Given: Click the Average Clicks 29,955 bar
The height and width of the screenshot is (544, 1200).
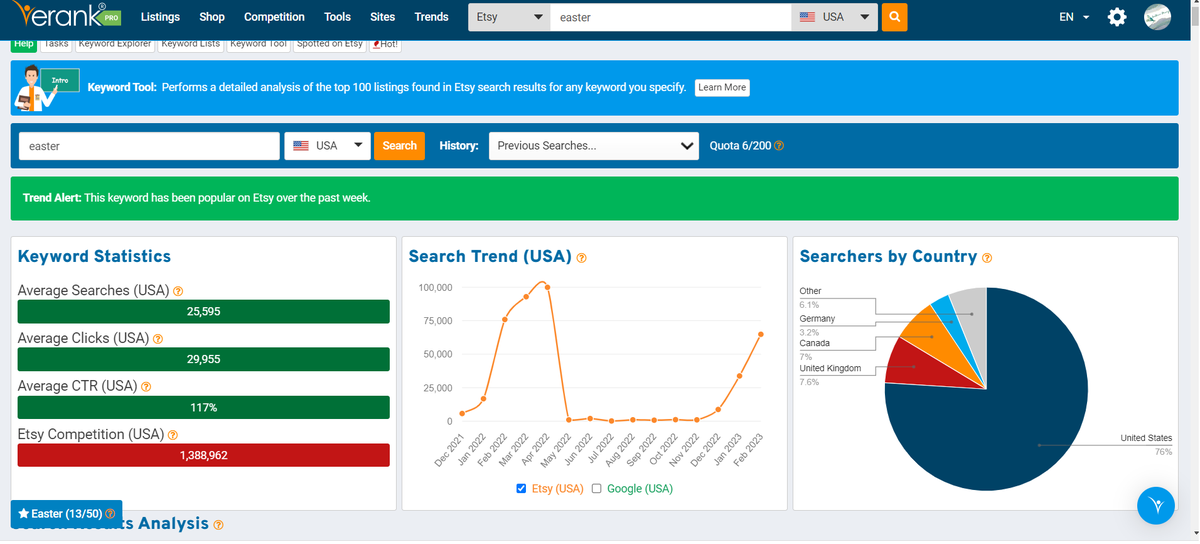Looking at the screenshot, I should (204, 360).
